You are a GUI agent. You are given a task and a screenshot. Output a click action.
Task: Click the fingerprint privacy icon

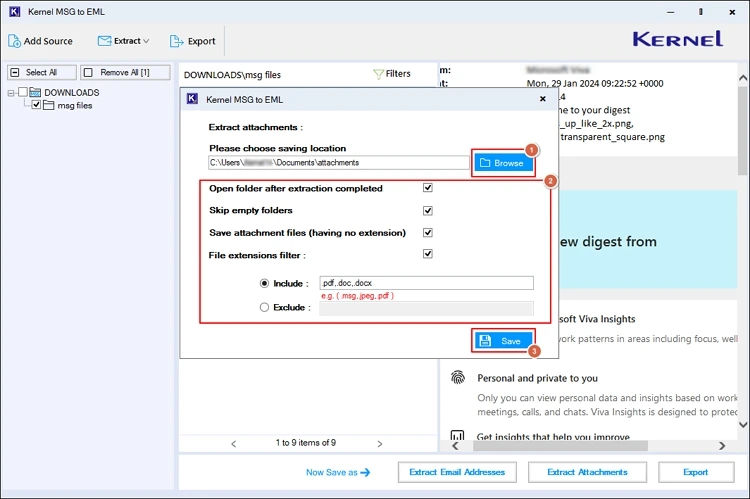coord(458,378)
